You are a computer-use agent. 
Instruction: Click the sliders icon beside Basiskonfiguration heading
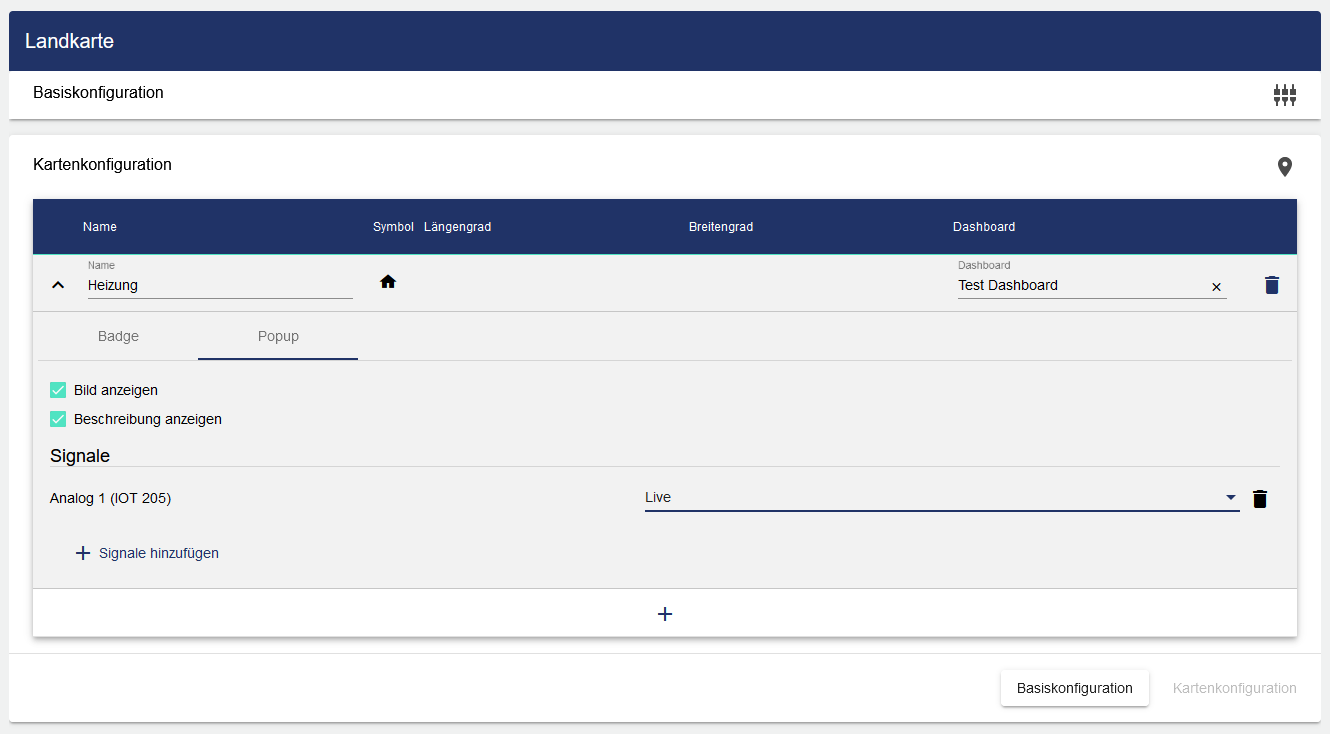coord(1284,95)
